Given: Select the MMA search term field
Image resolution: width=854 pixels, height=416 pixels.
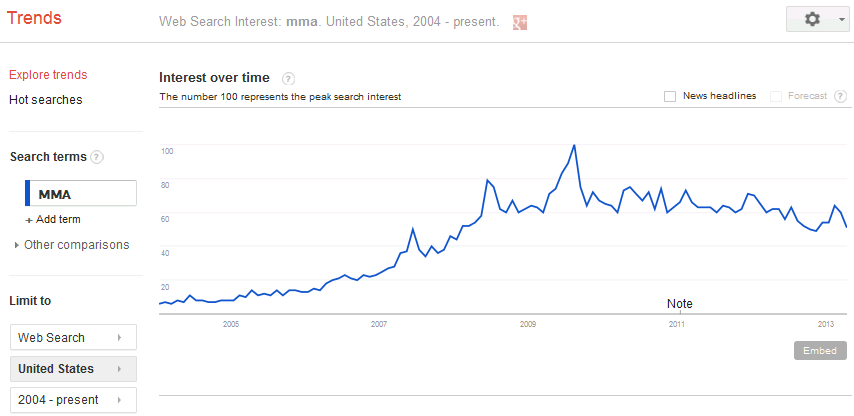Looking at the screenshot, I should 84,193.
